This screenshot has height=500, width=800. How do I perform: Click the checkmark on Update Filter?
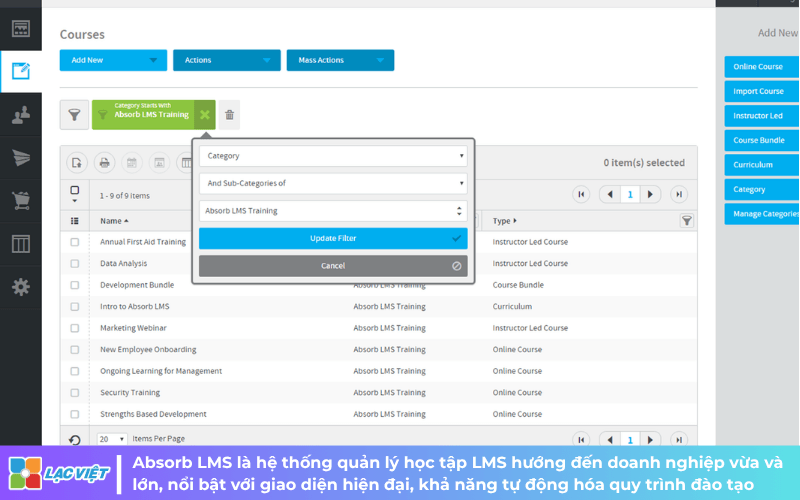456,238
